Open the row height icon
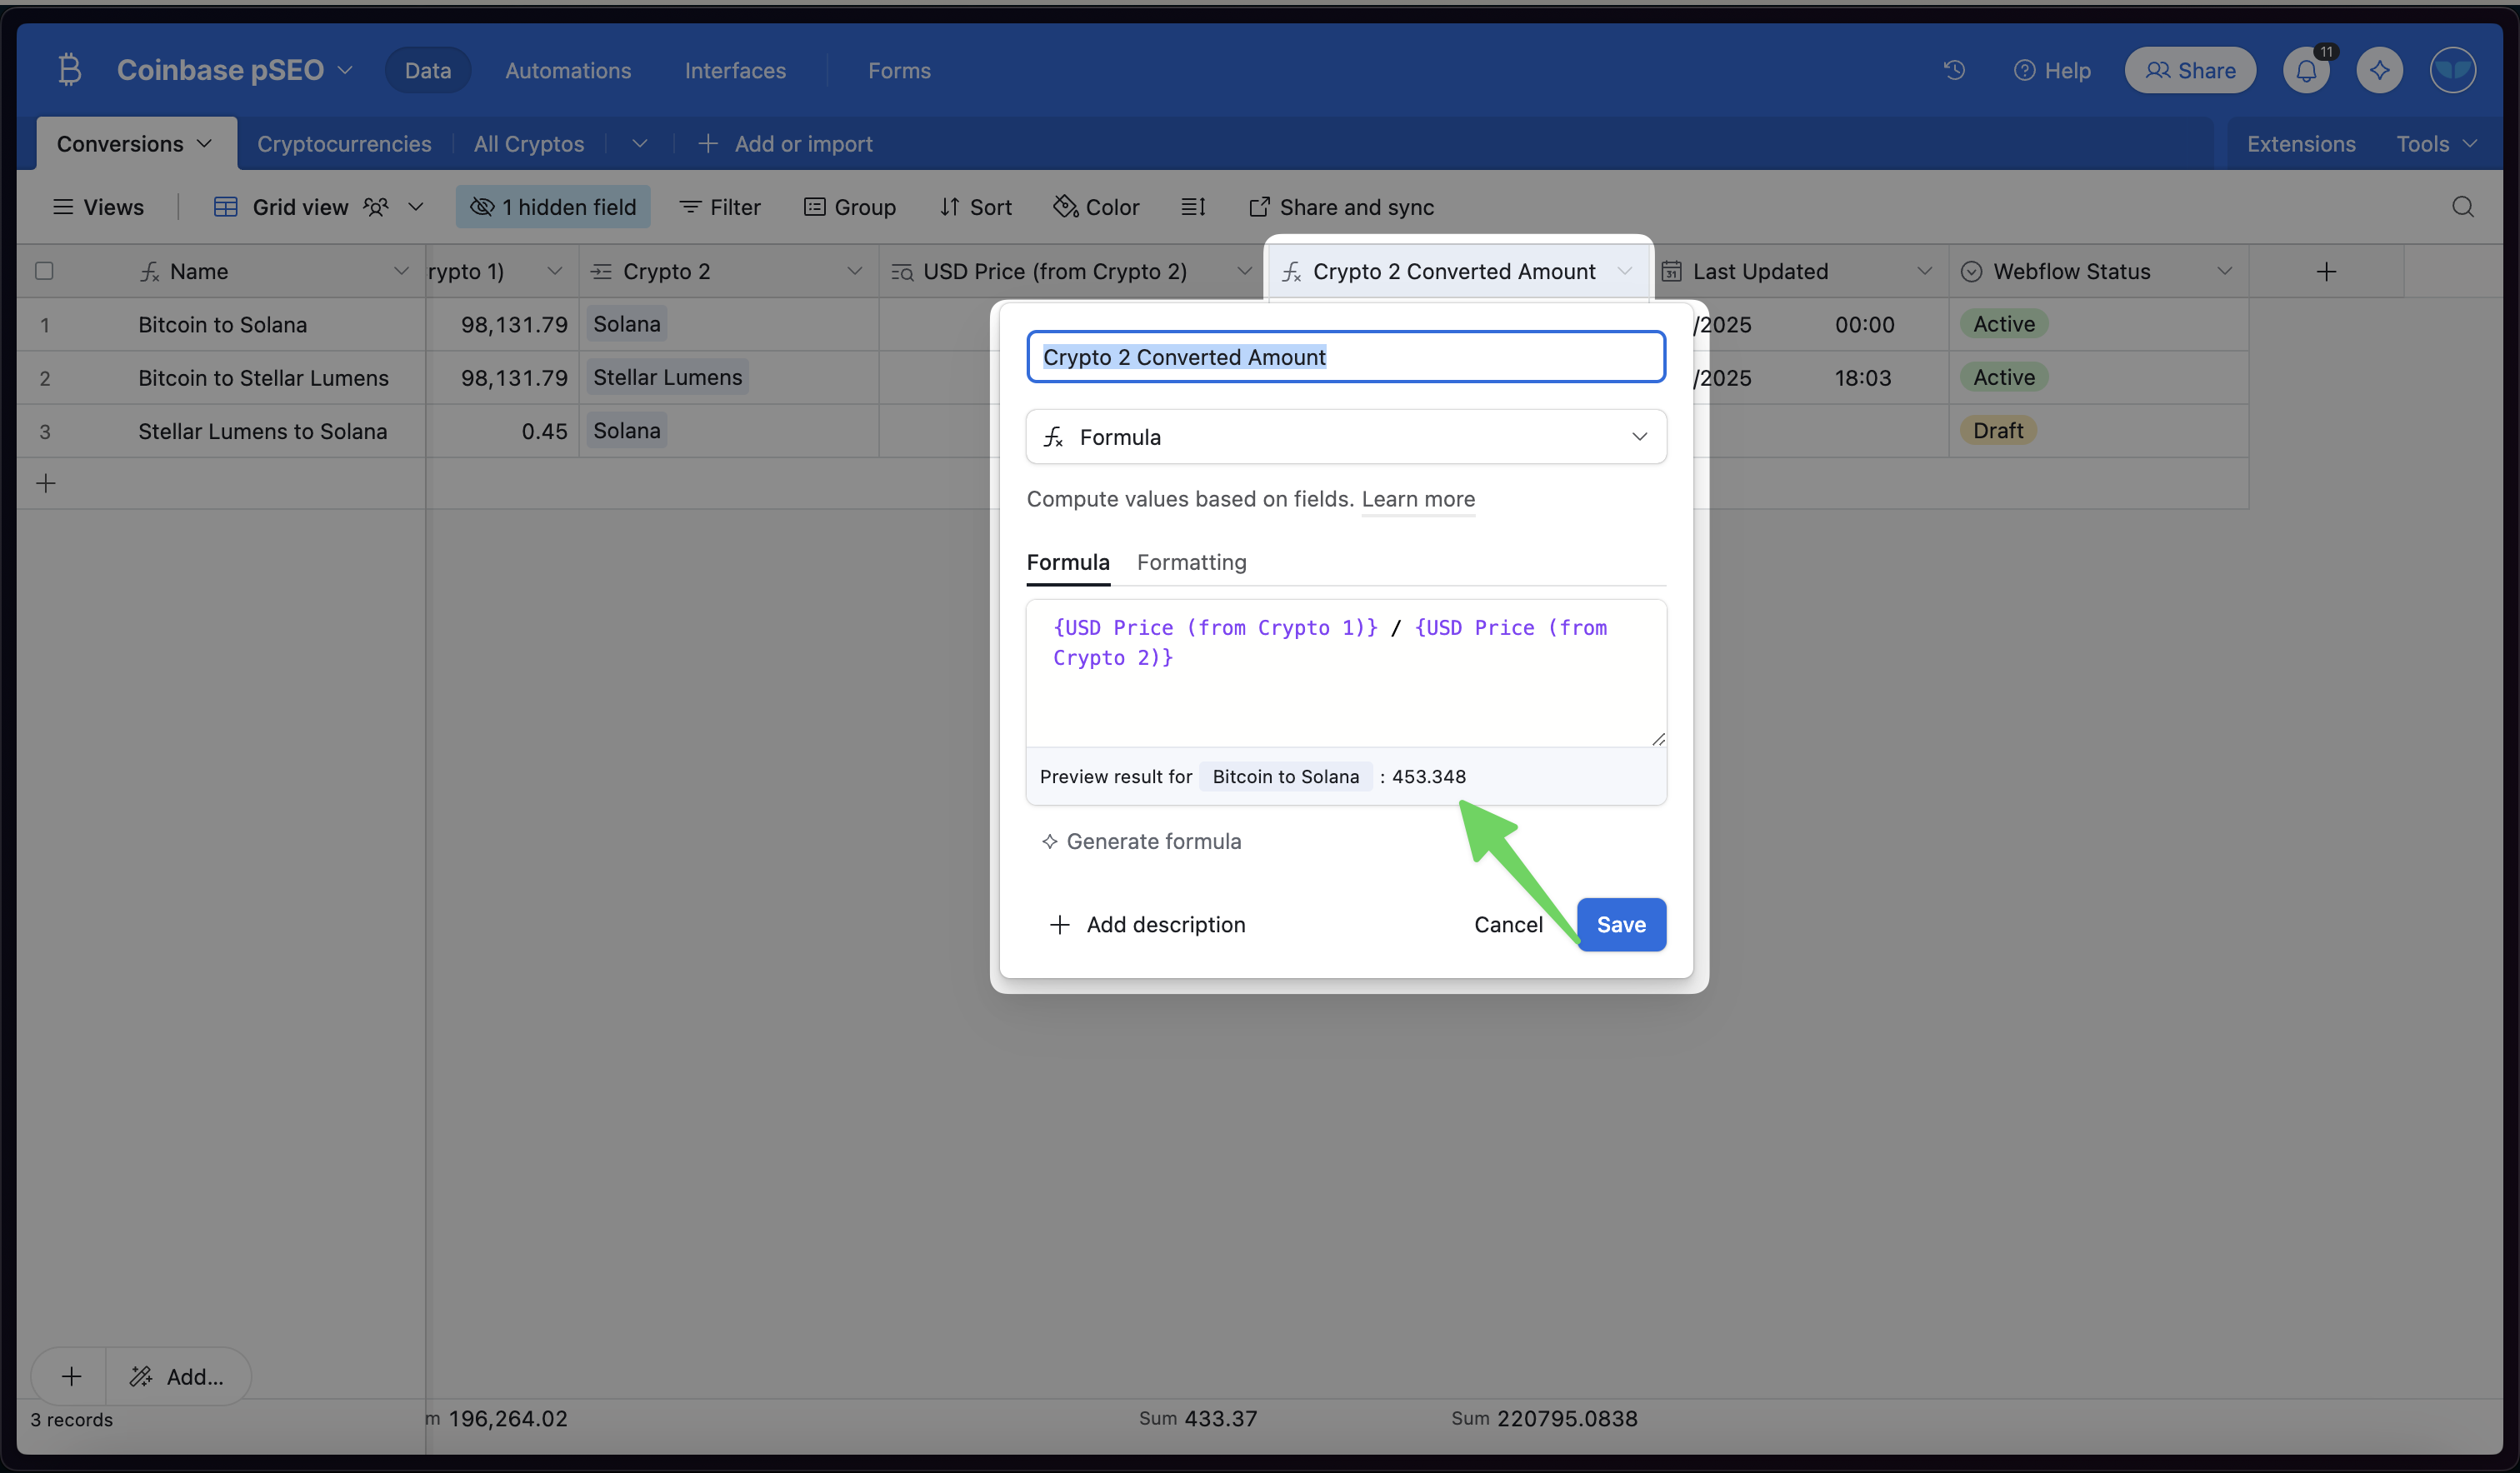This screenshot has width=2520, height=1473. tap(1193, 207)
